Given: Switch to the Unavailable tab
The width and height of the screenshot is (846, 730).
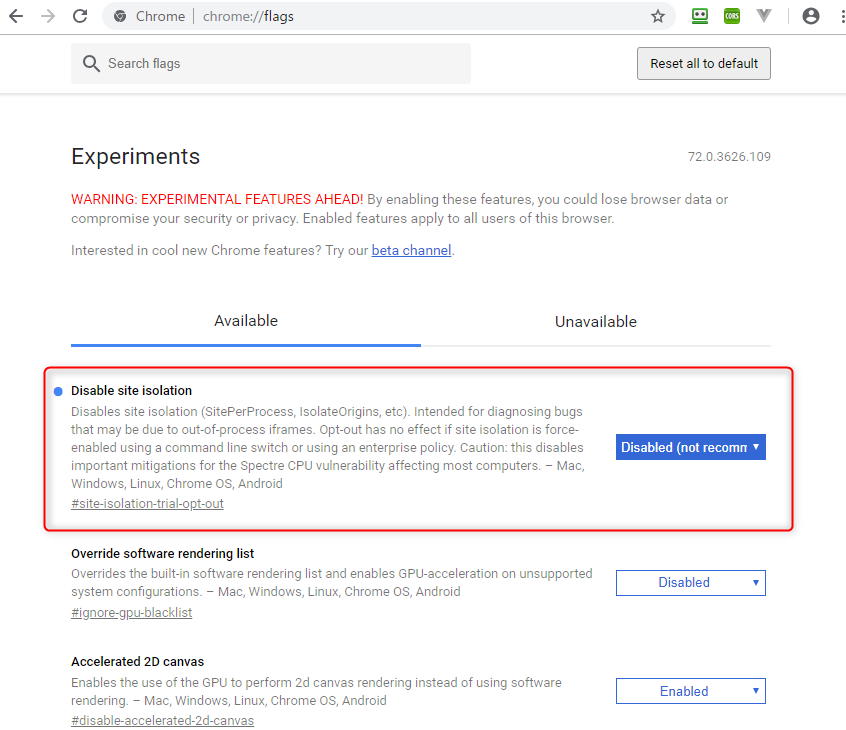Looking at the screenshot, I should (x=596, y=321).
